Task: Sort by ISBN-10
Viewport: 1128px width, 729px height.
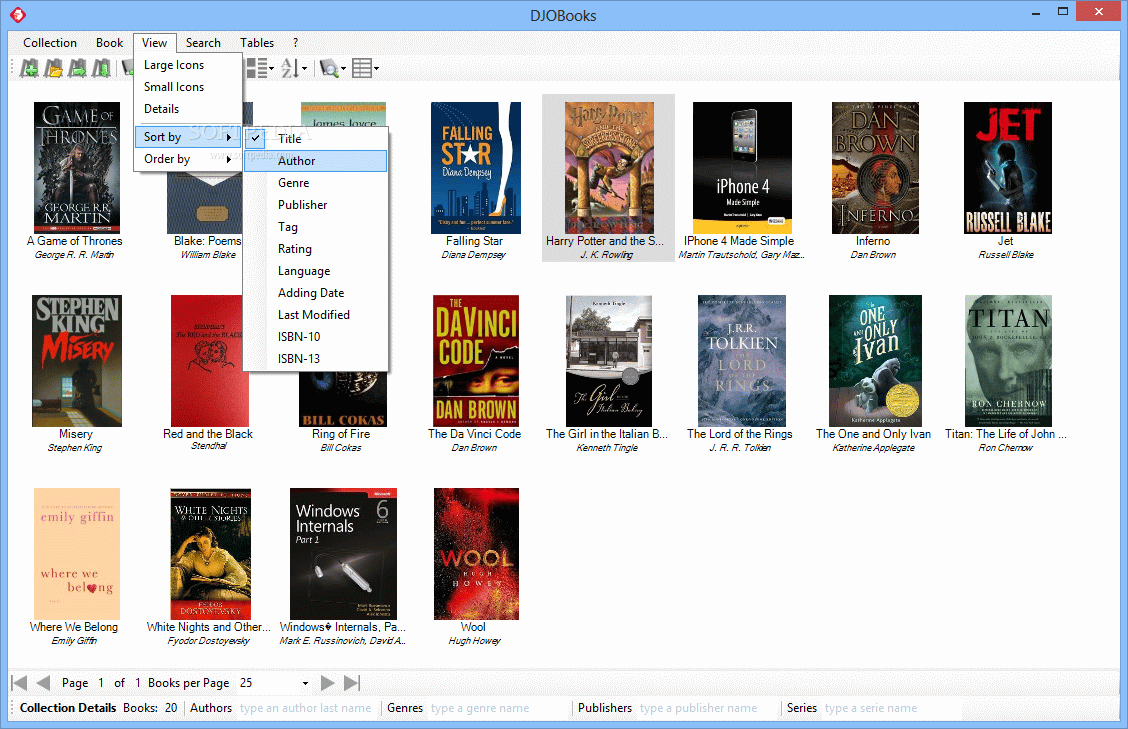Action: pos(316,337)
